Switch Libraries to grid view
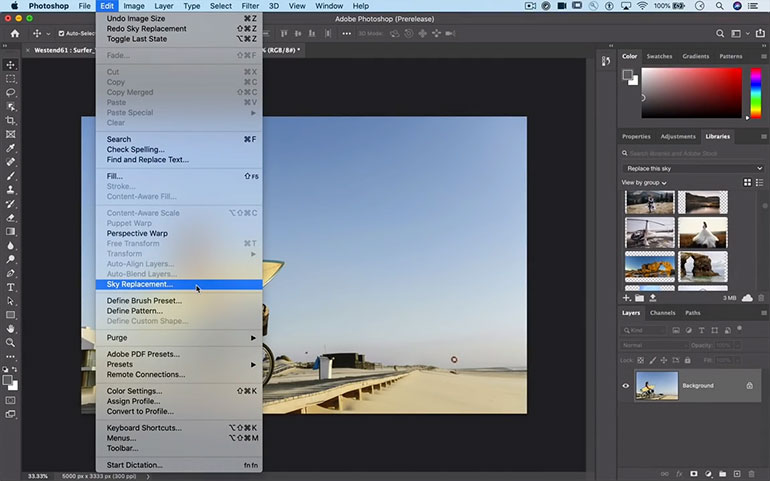Image resolution: width=770 pixels, height=481 pixels. (x=747, y=183)
